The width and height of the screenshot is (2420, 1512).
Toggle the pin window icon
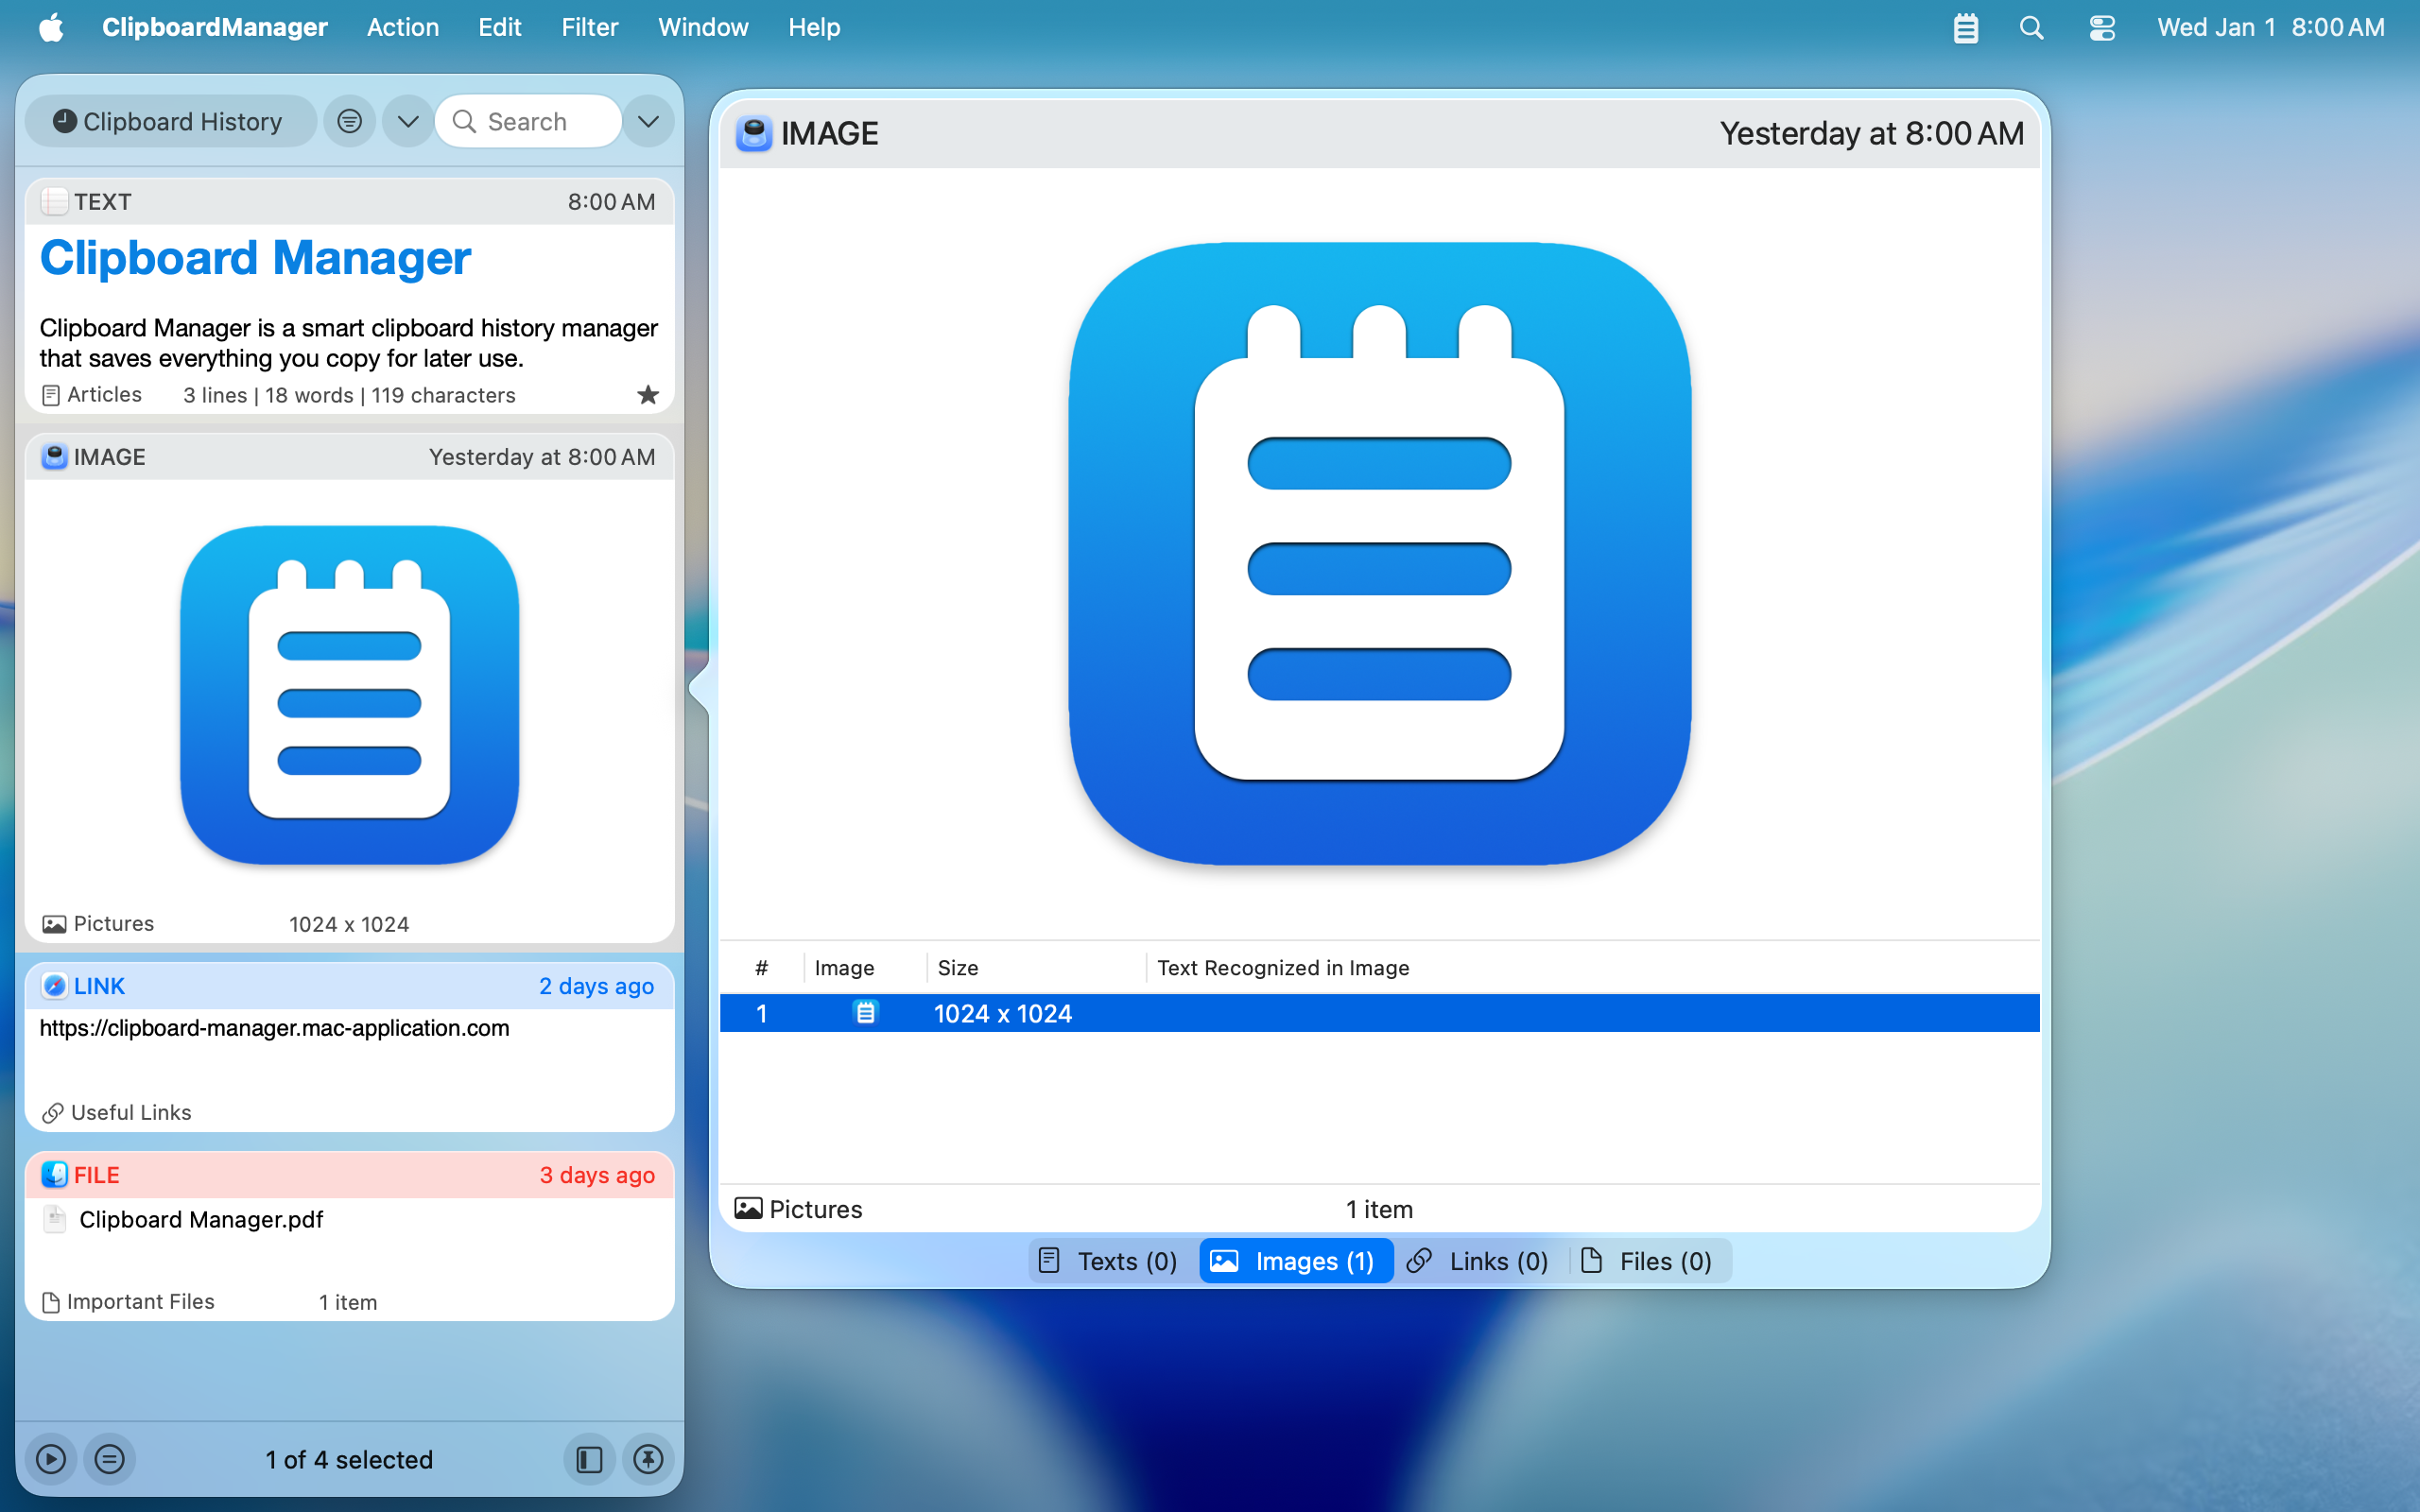[648, 1459]
